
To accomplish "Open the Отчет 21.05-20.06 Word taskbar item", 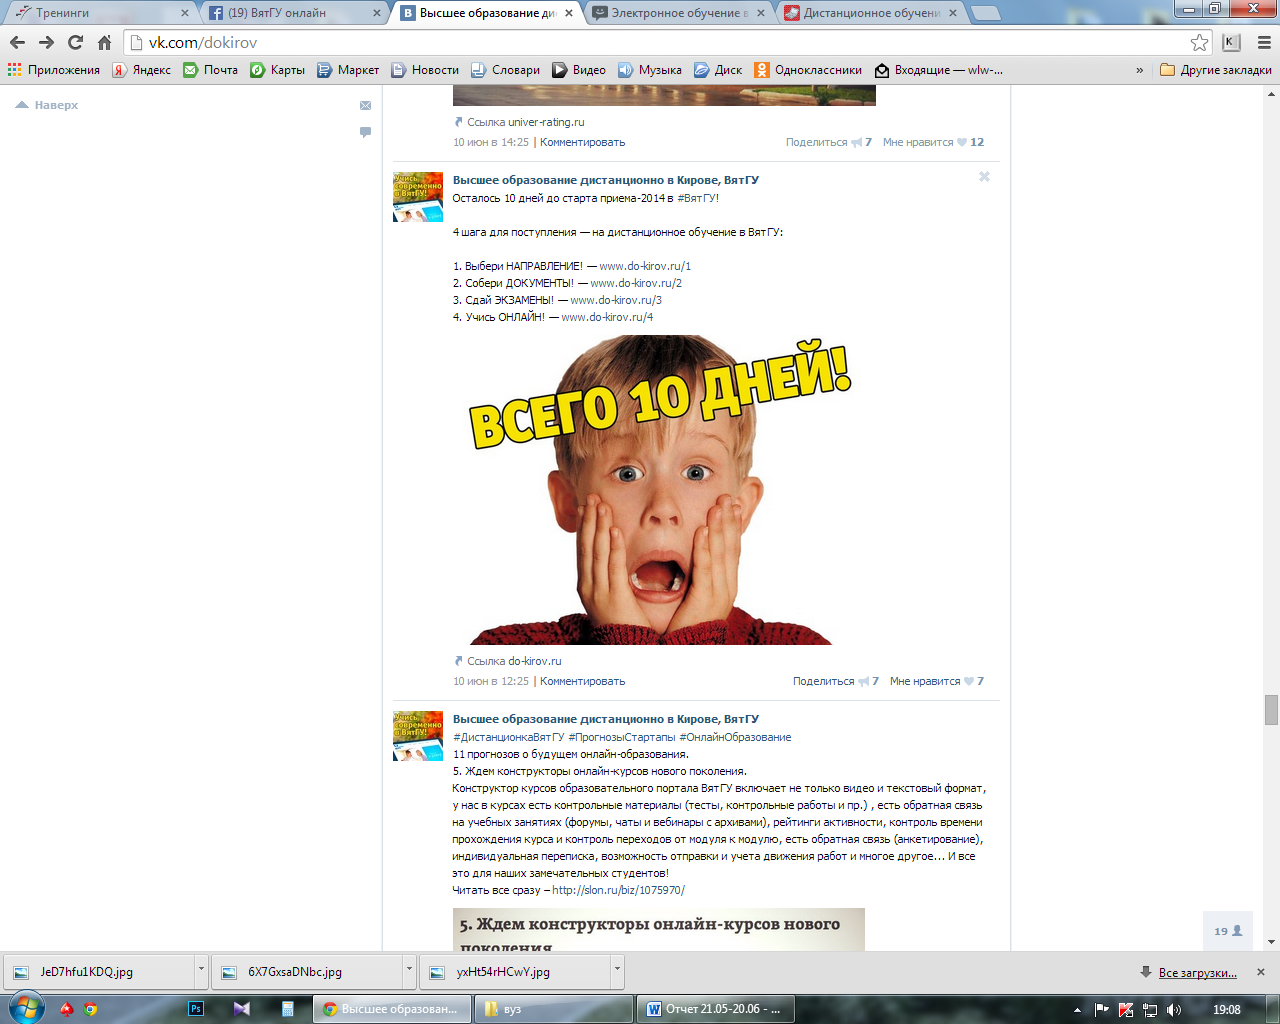I will point(716,1009).
